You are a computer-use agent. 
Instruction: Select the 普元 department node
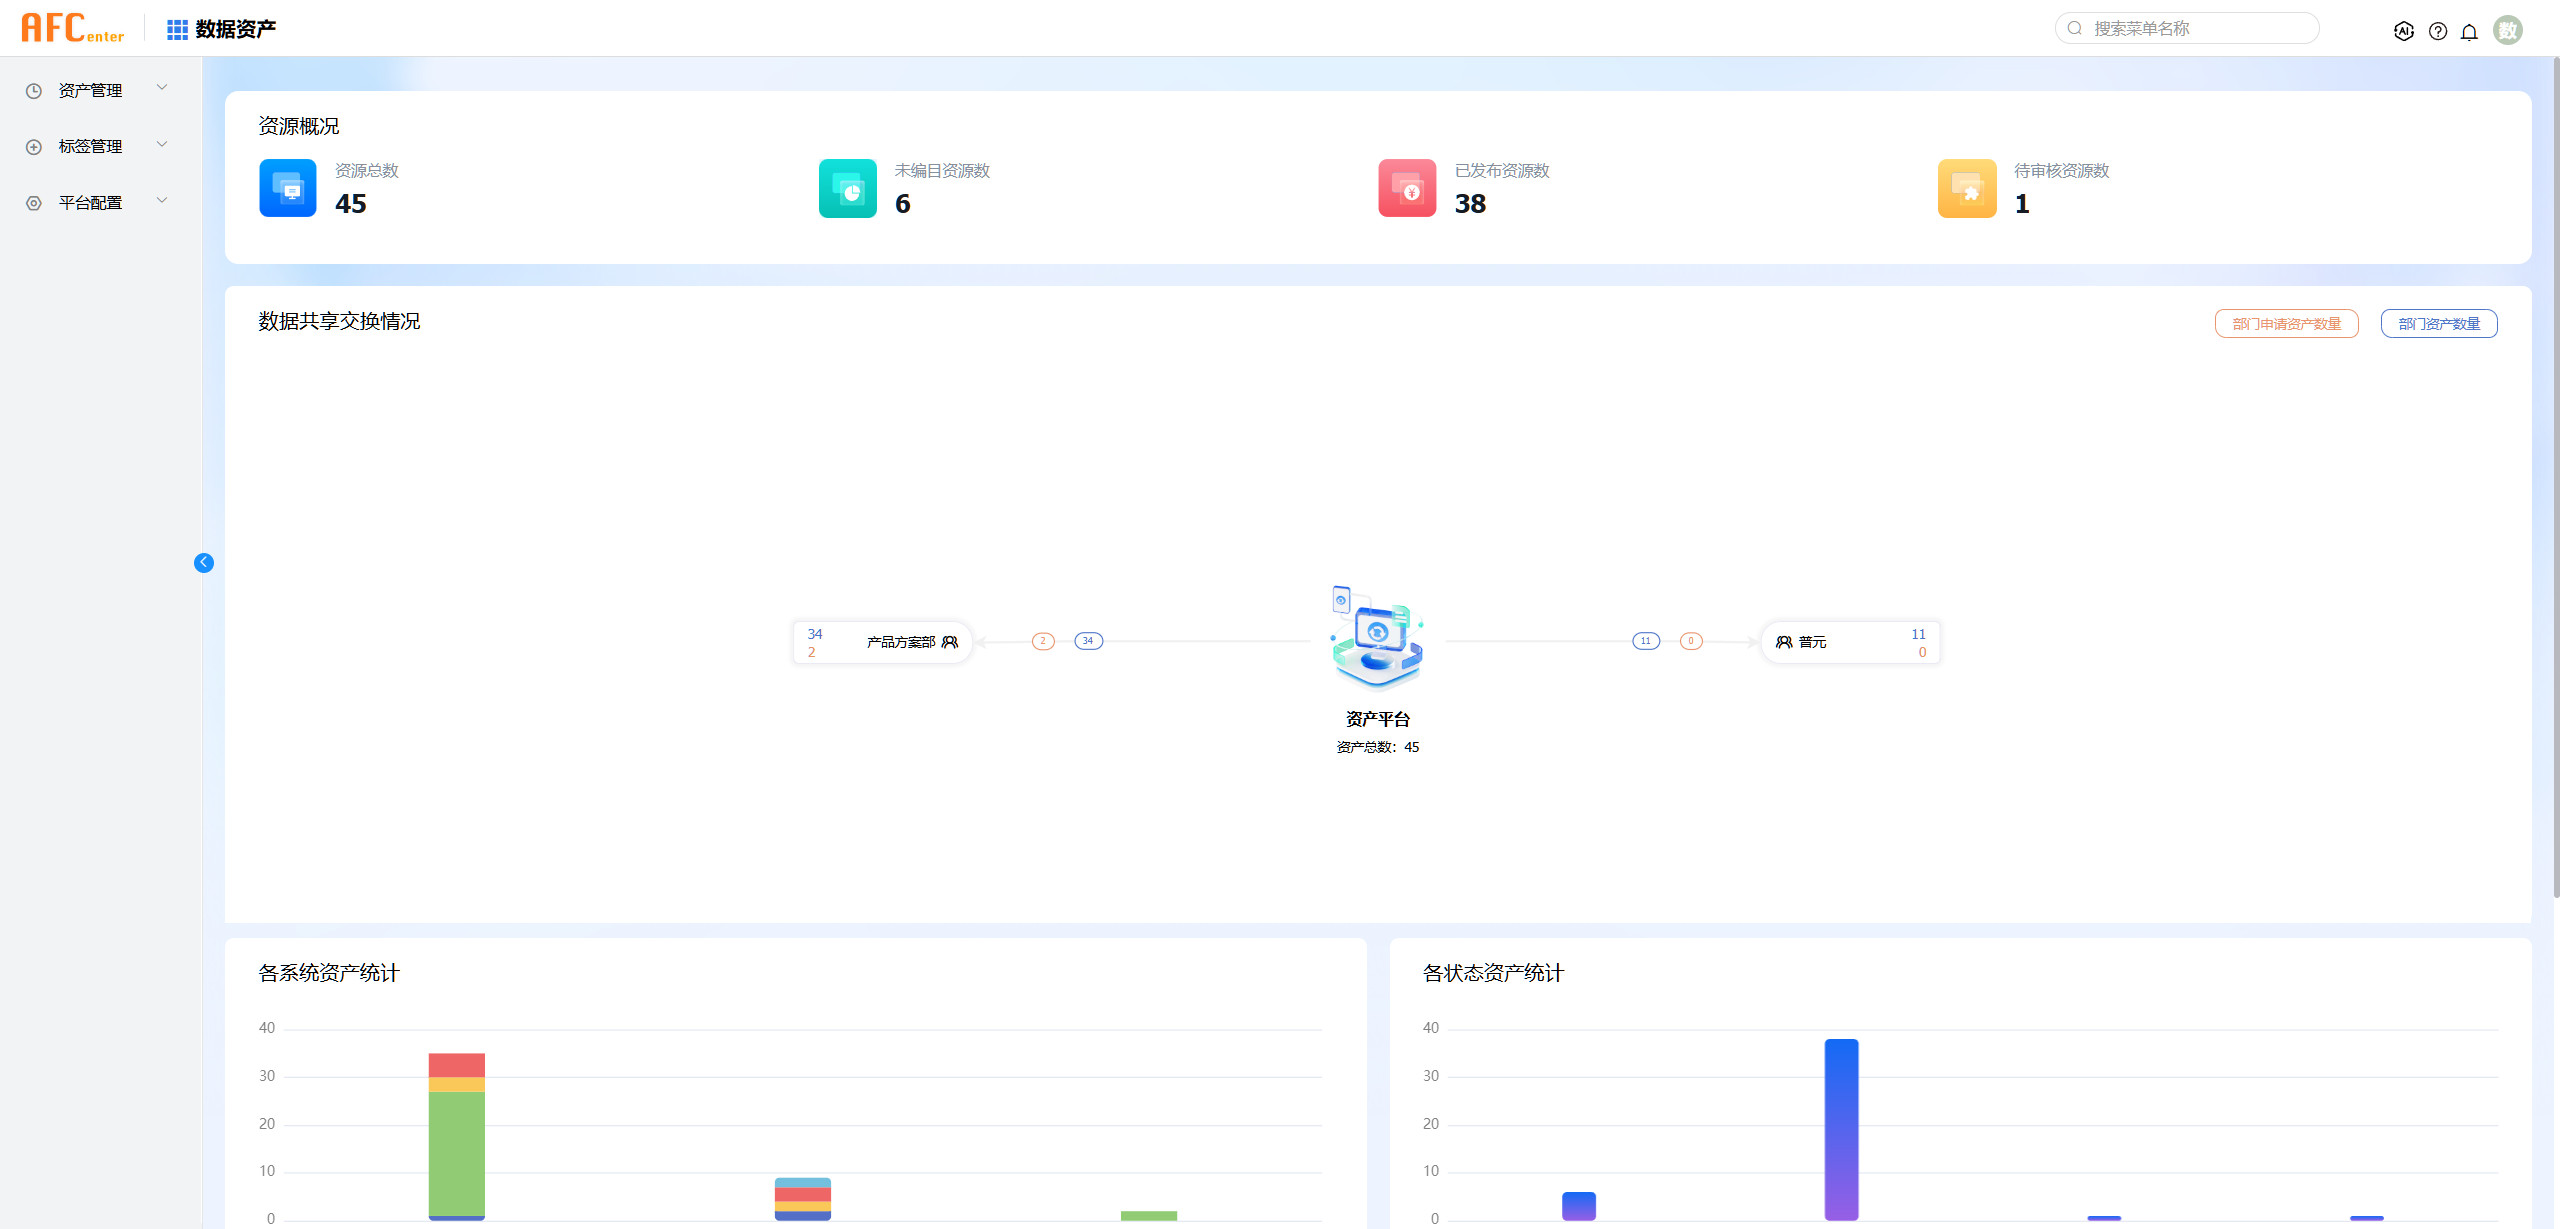click(x=1850, y=642)
